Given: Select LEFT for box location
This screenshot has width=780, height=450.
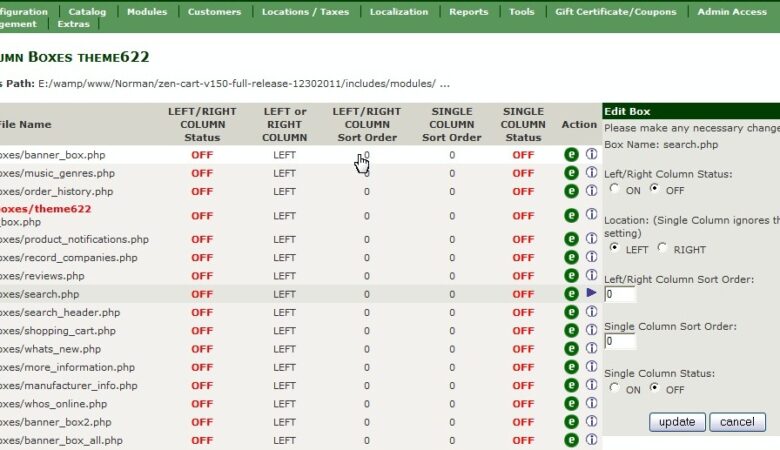Looking at the screenshot, I should click(614, 248).
